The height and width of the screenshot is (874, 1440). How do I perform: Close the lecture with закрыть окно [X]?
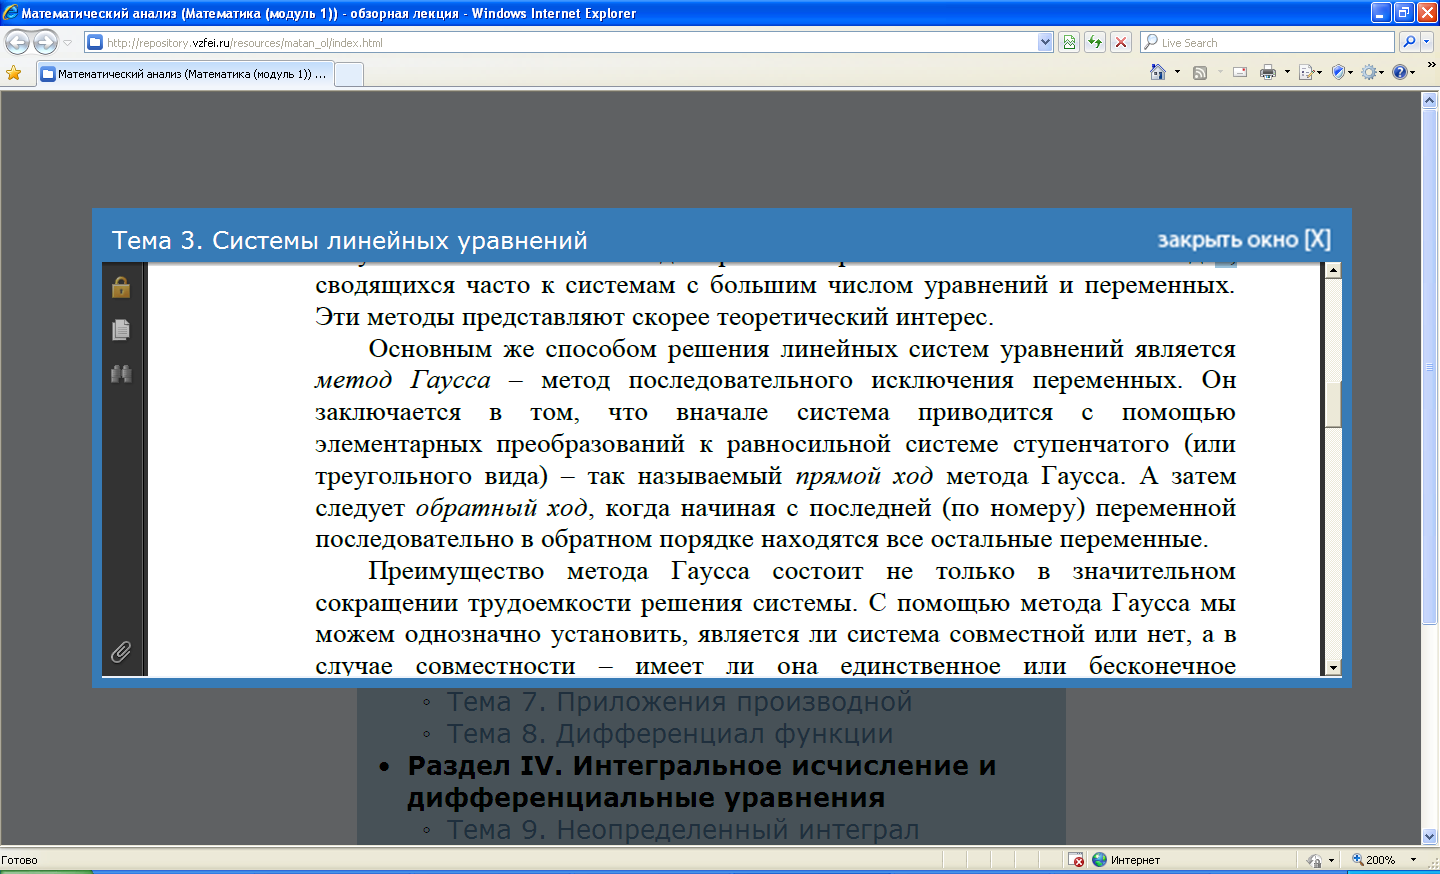(1244, 240)
